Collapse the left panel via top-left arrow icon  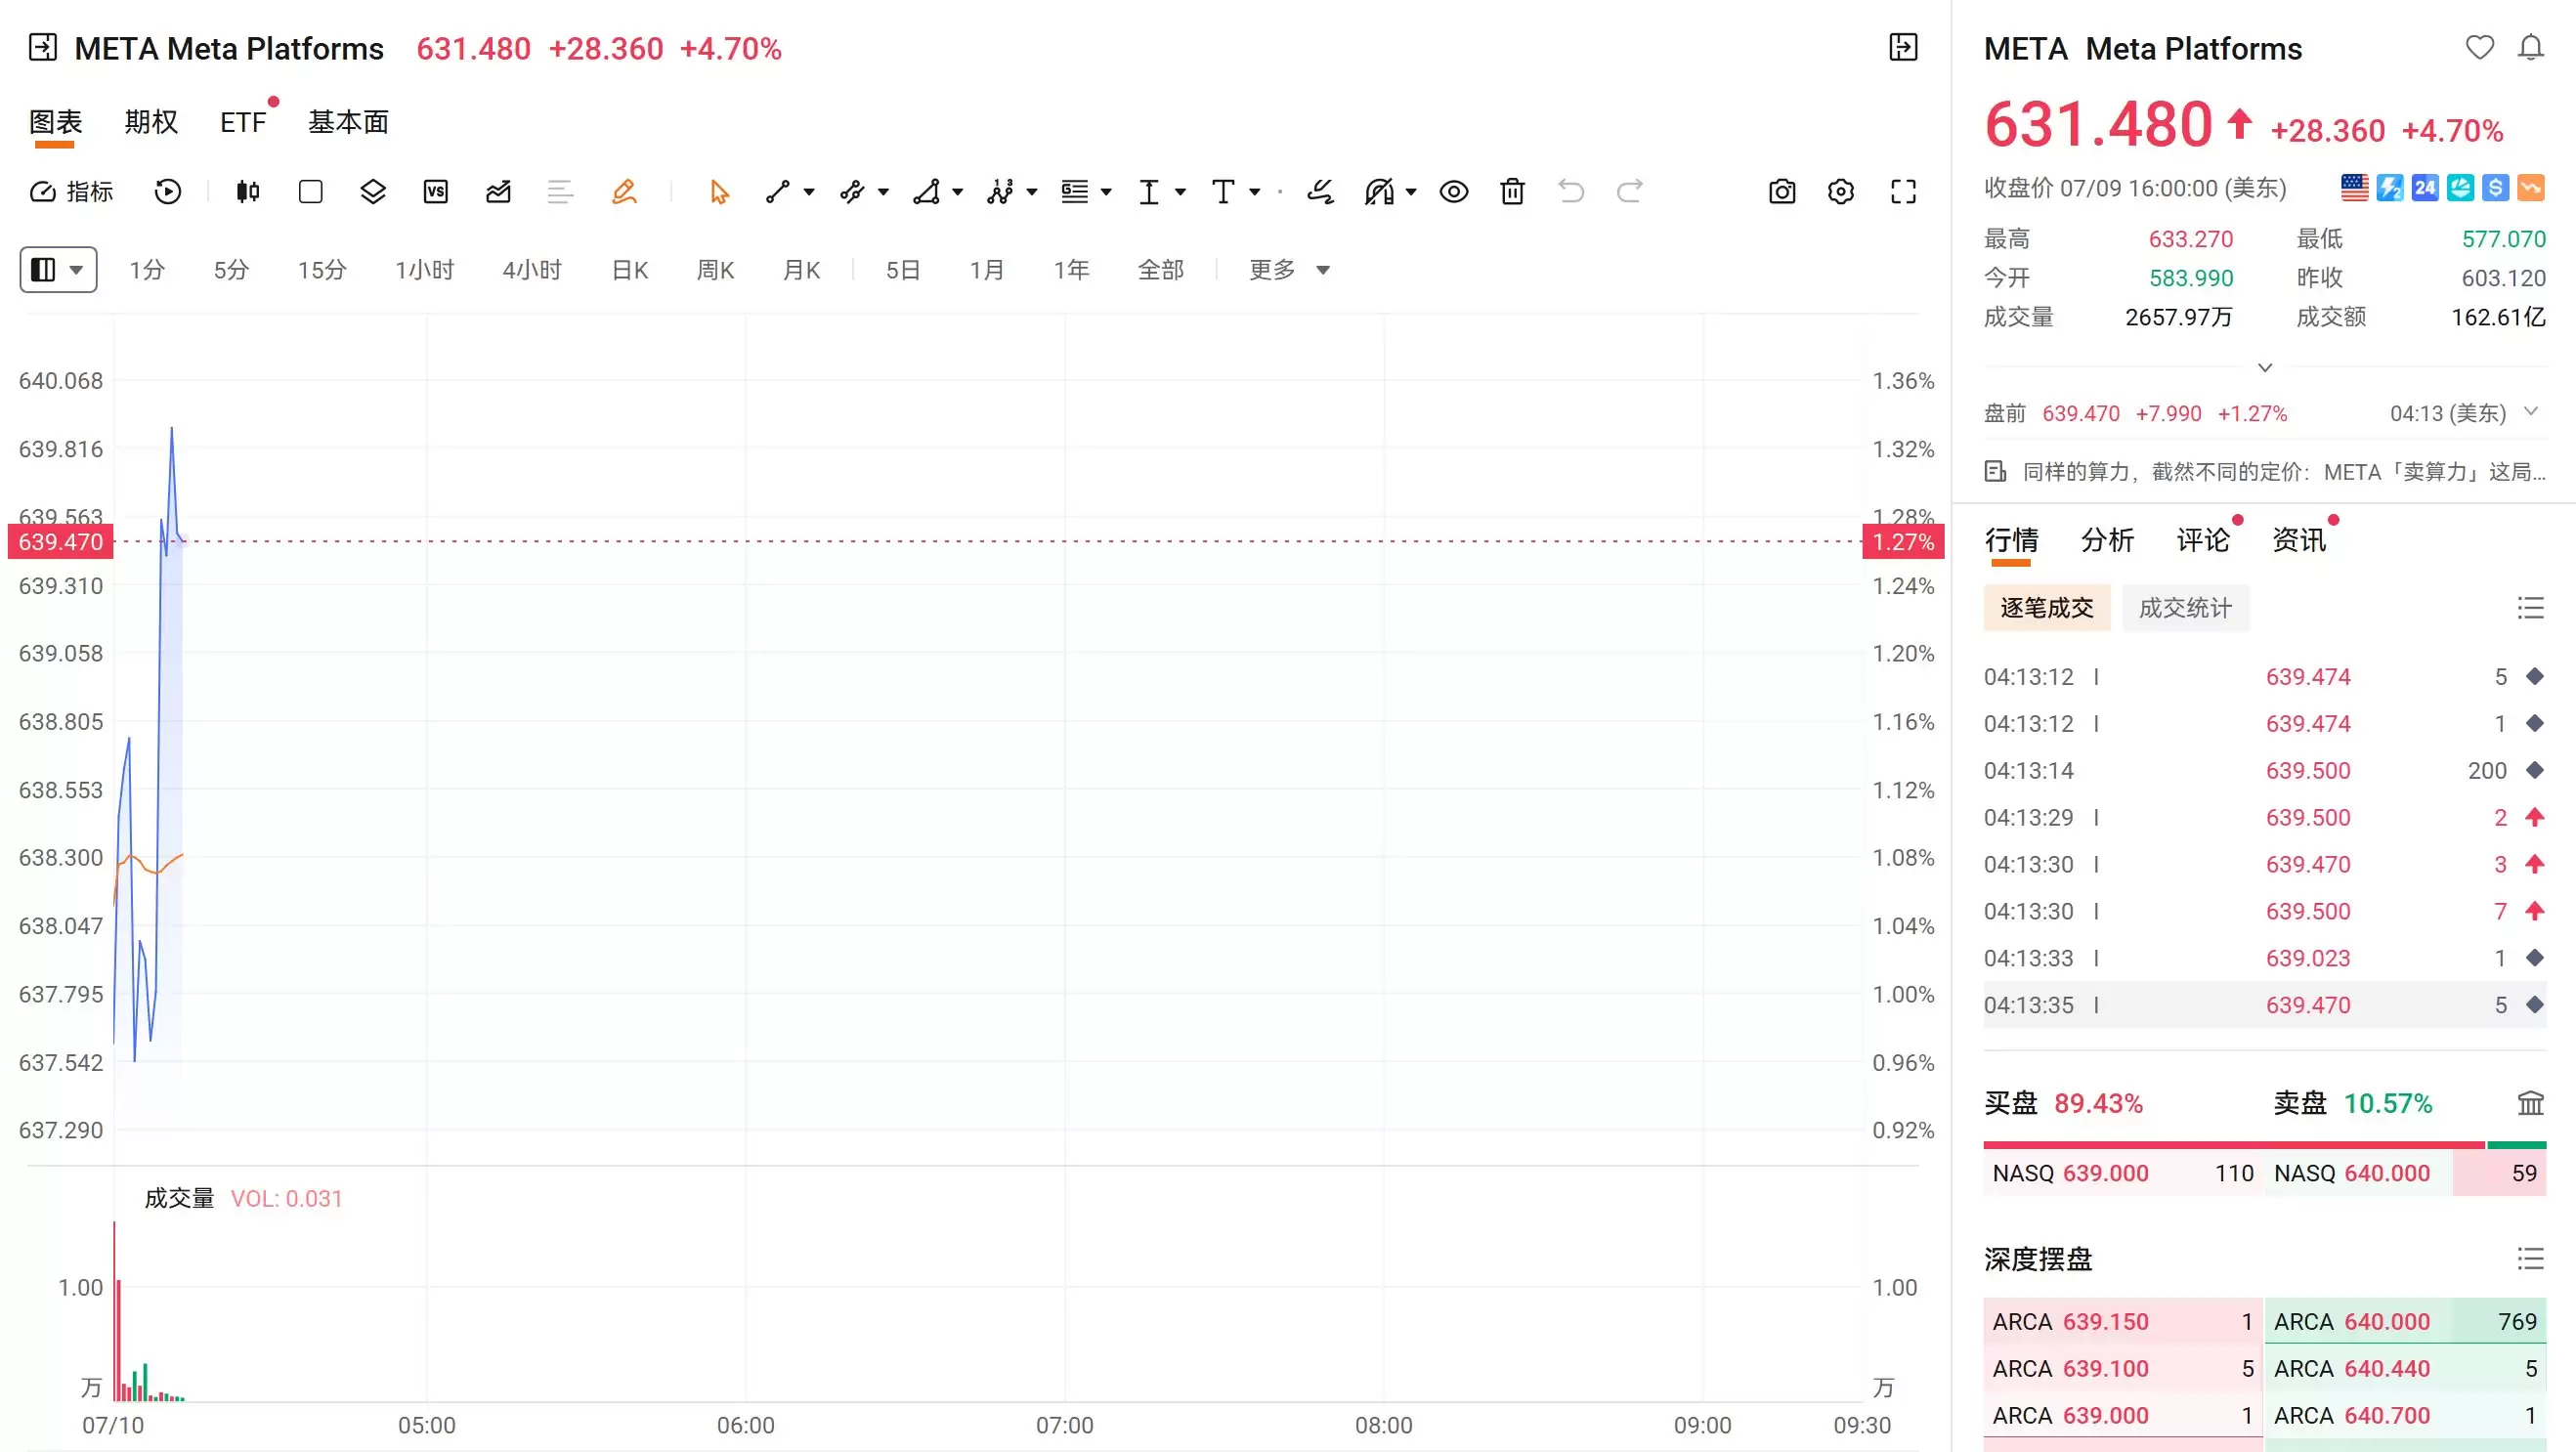[43, 47]
